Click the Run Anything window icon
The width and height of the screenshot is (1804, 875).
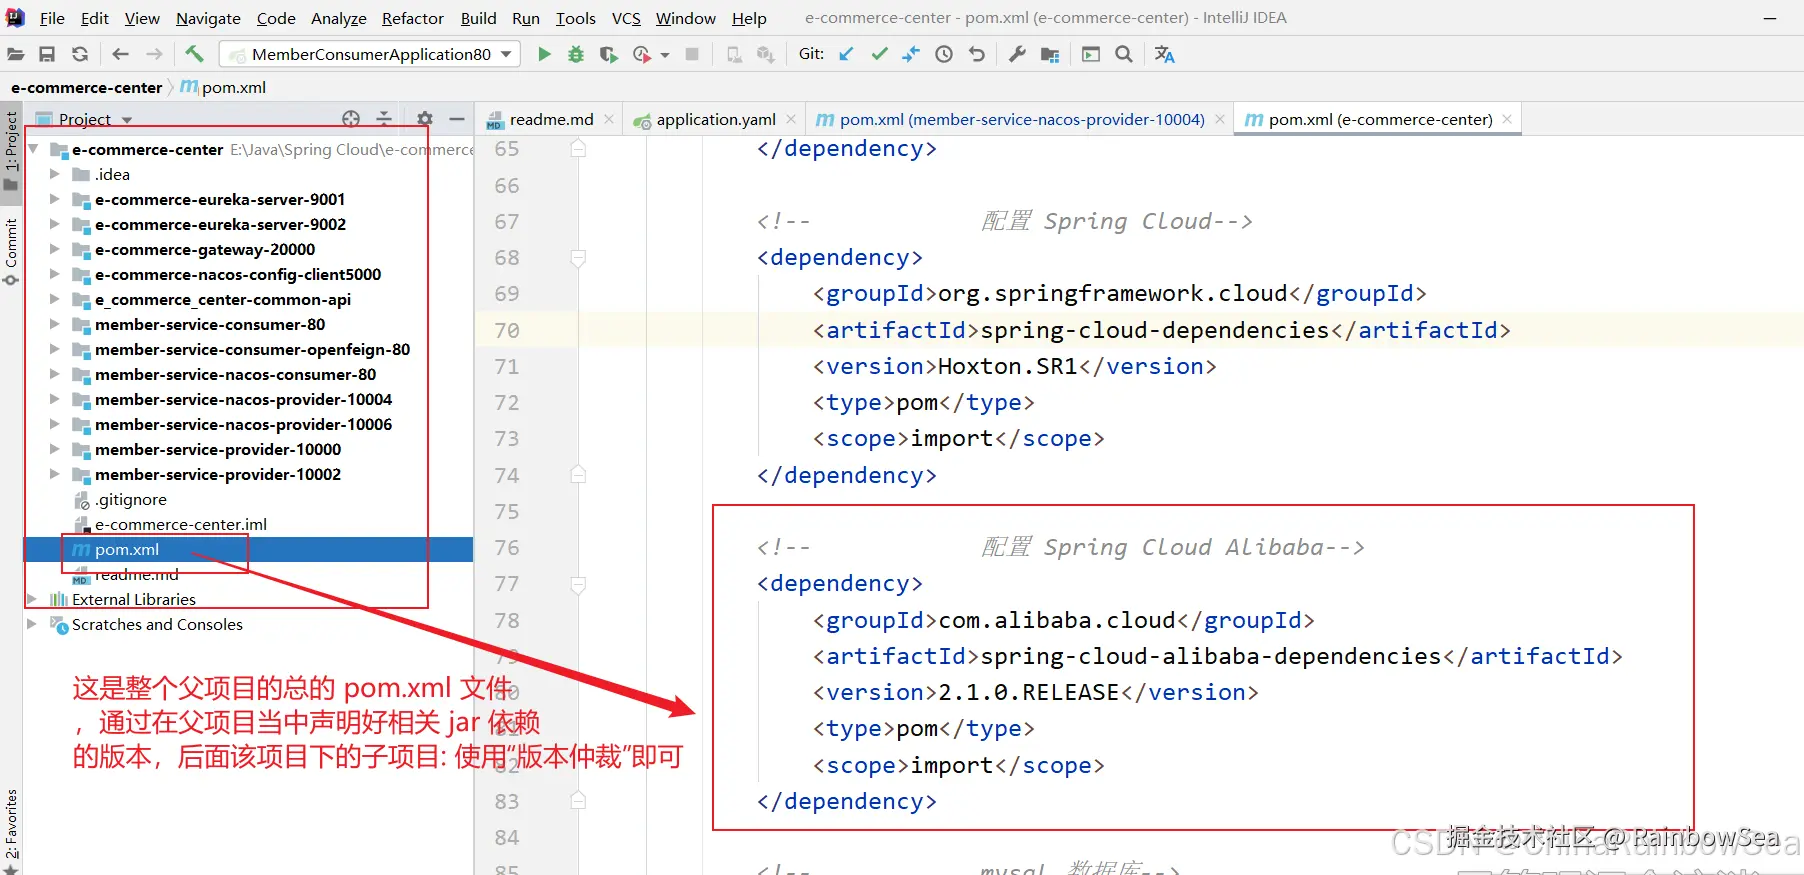click(x=1091, y=54)
